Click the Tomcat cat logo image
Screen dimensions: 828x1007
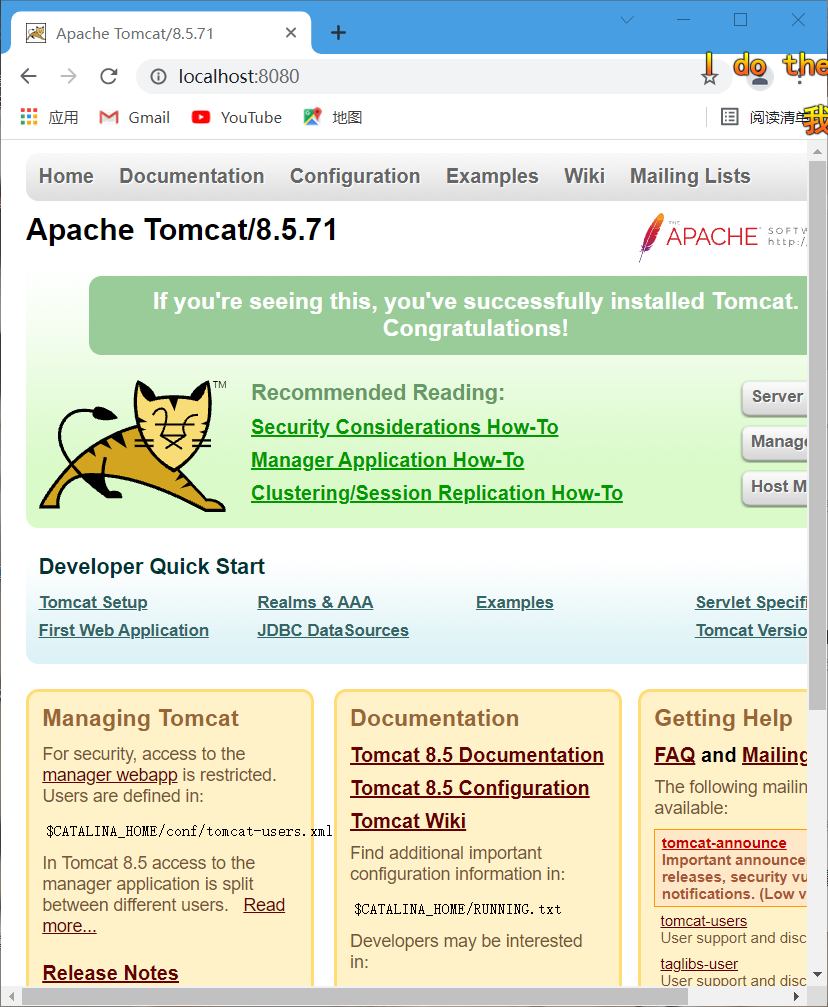pyautogui.click(x=133, y=446)
